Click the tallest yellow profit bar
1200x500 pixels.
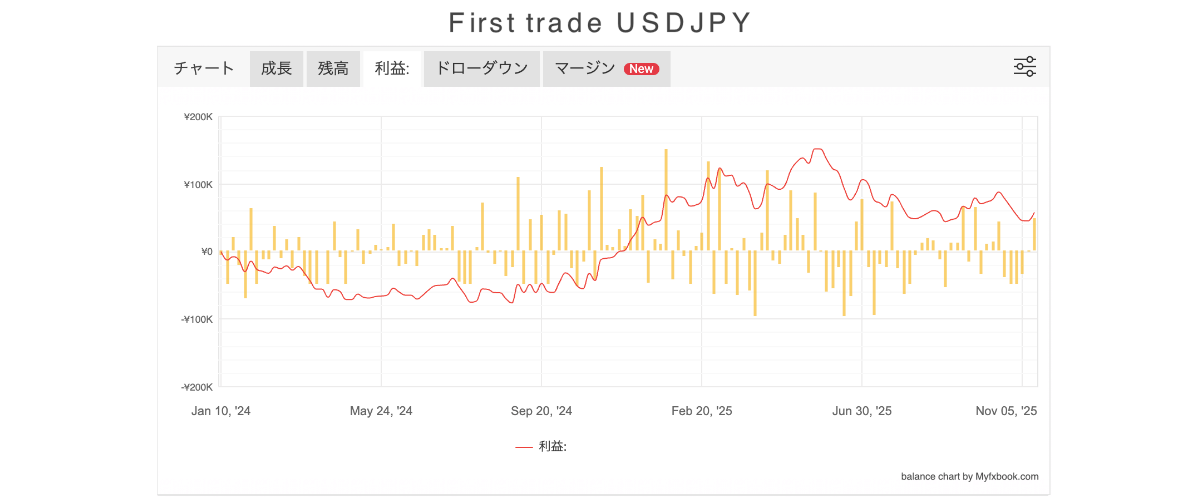tap(666, 200)
